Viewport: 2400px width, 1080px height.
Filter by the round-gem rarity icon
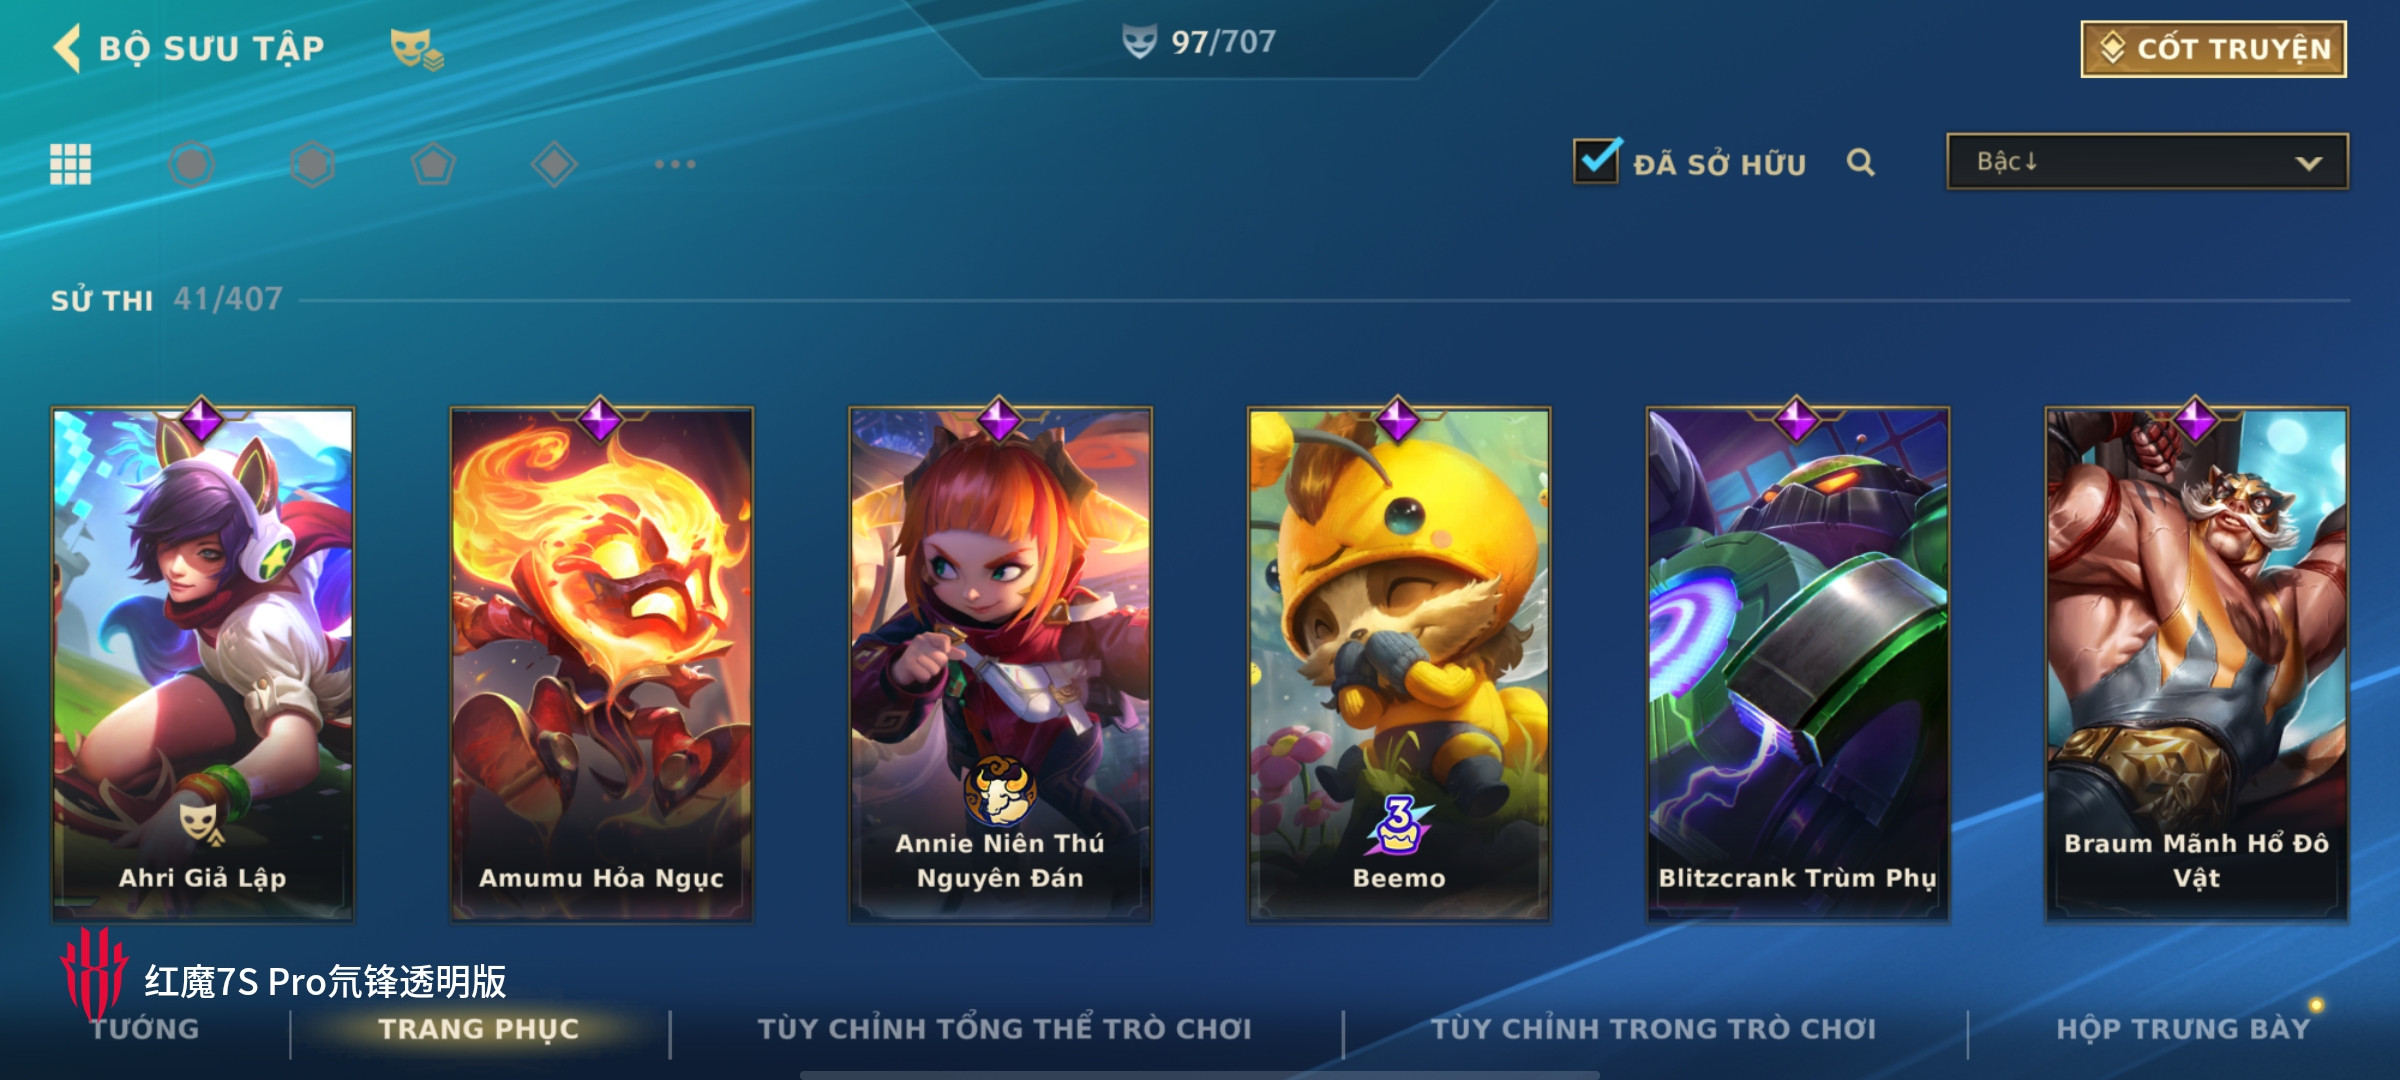click(191, 164)
